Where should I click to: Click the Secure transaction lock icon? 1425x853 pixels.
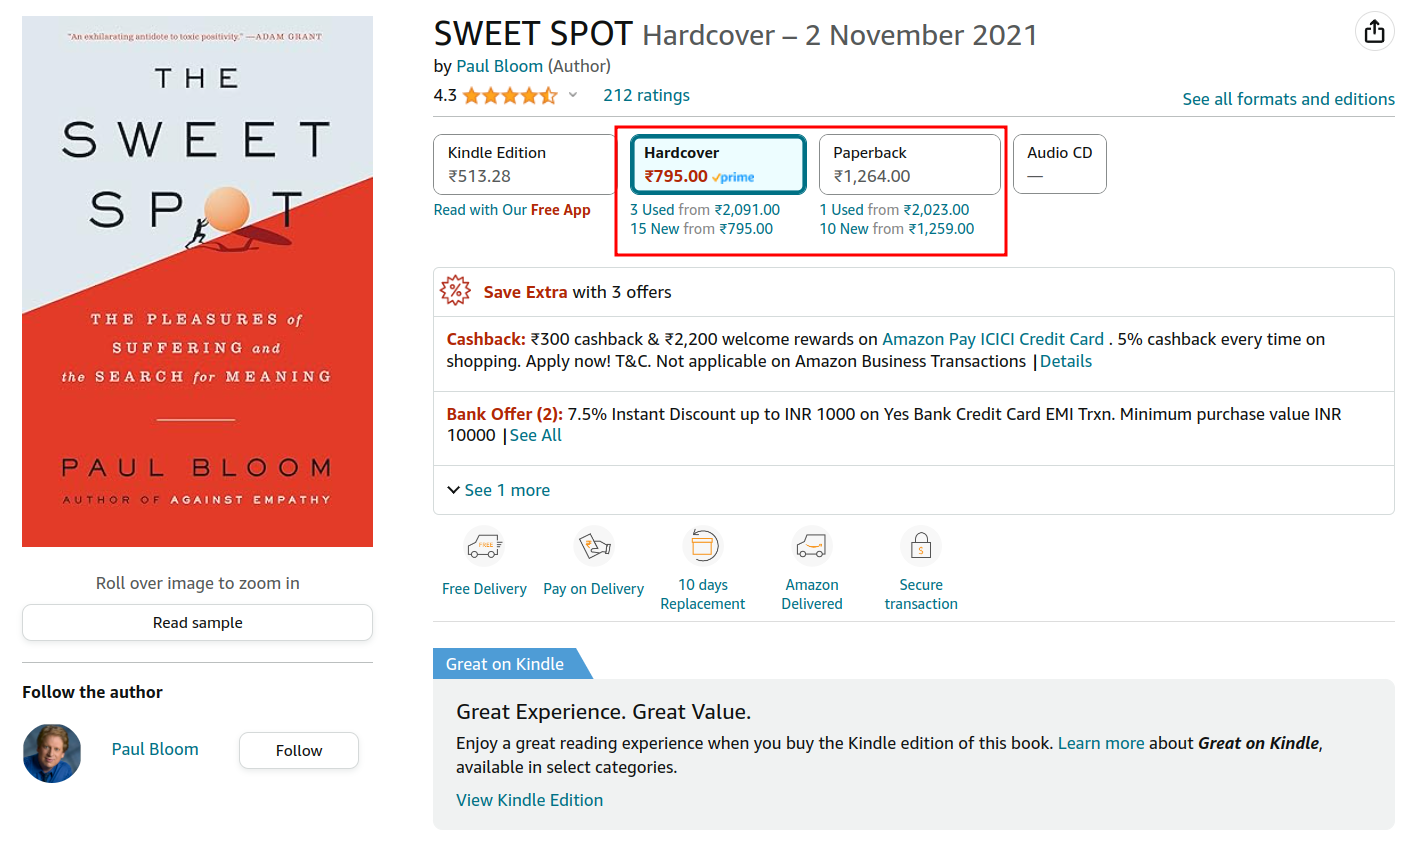pyautogui.click(x=921, y=546)
